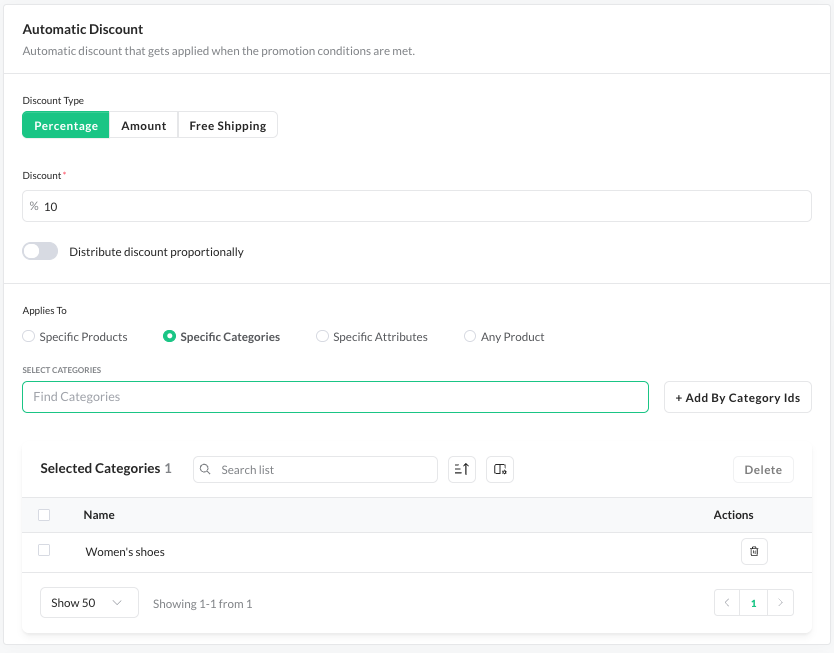The width and height of the screenshot is (834, 653).
Task: Select the Specific Products radio button
Action: click(29, 336)
